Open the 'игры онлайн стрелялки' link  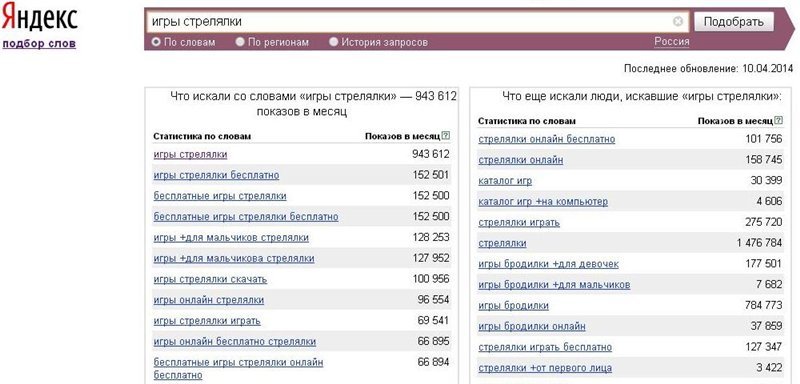[x=209, y=300]
